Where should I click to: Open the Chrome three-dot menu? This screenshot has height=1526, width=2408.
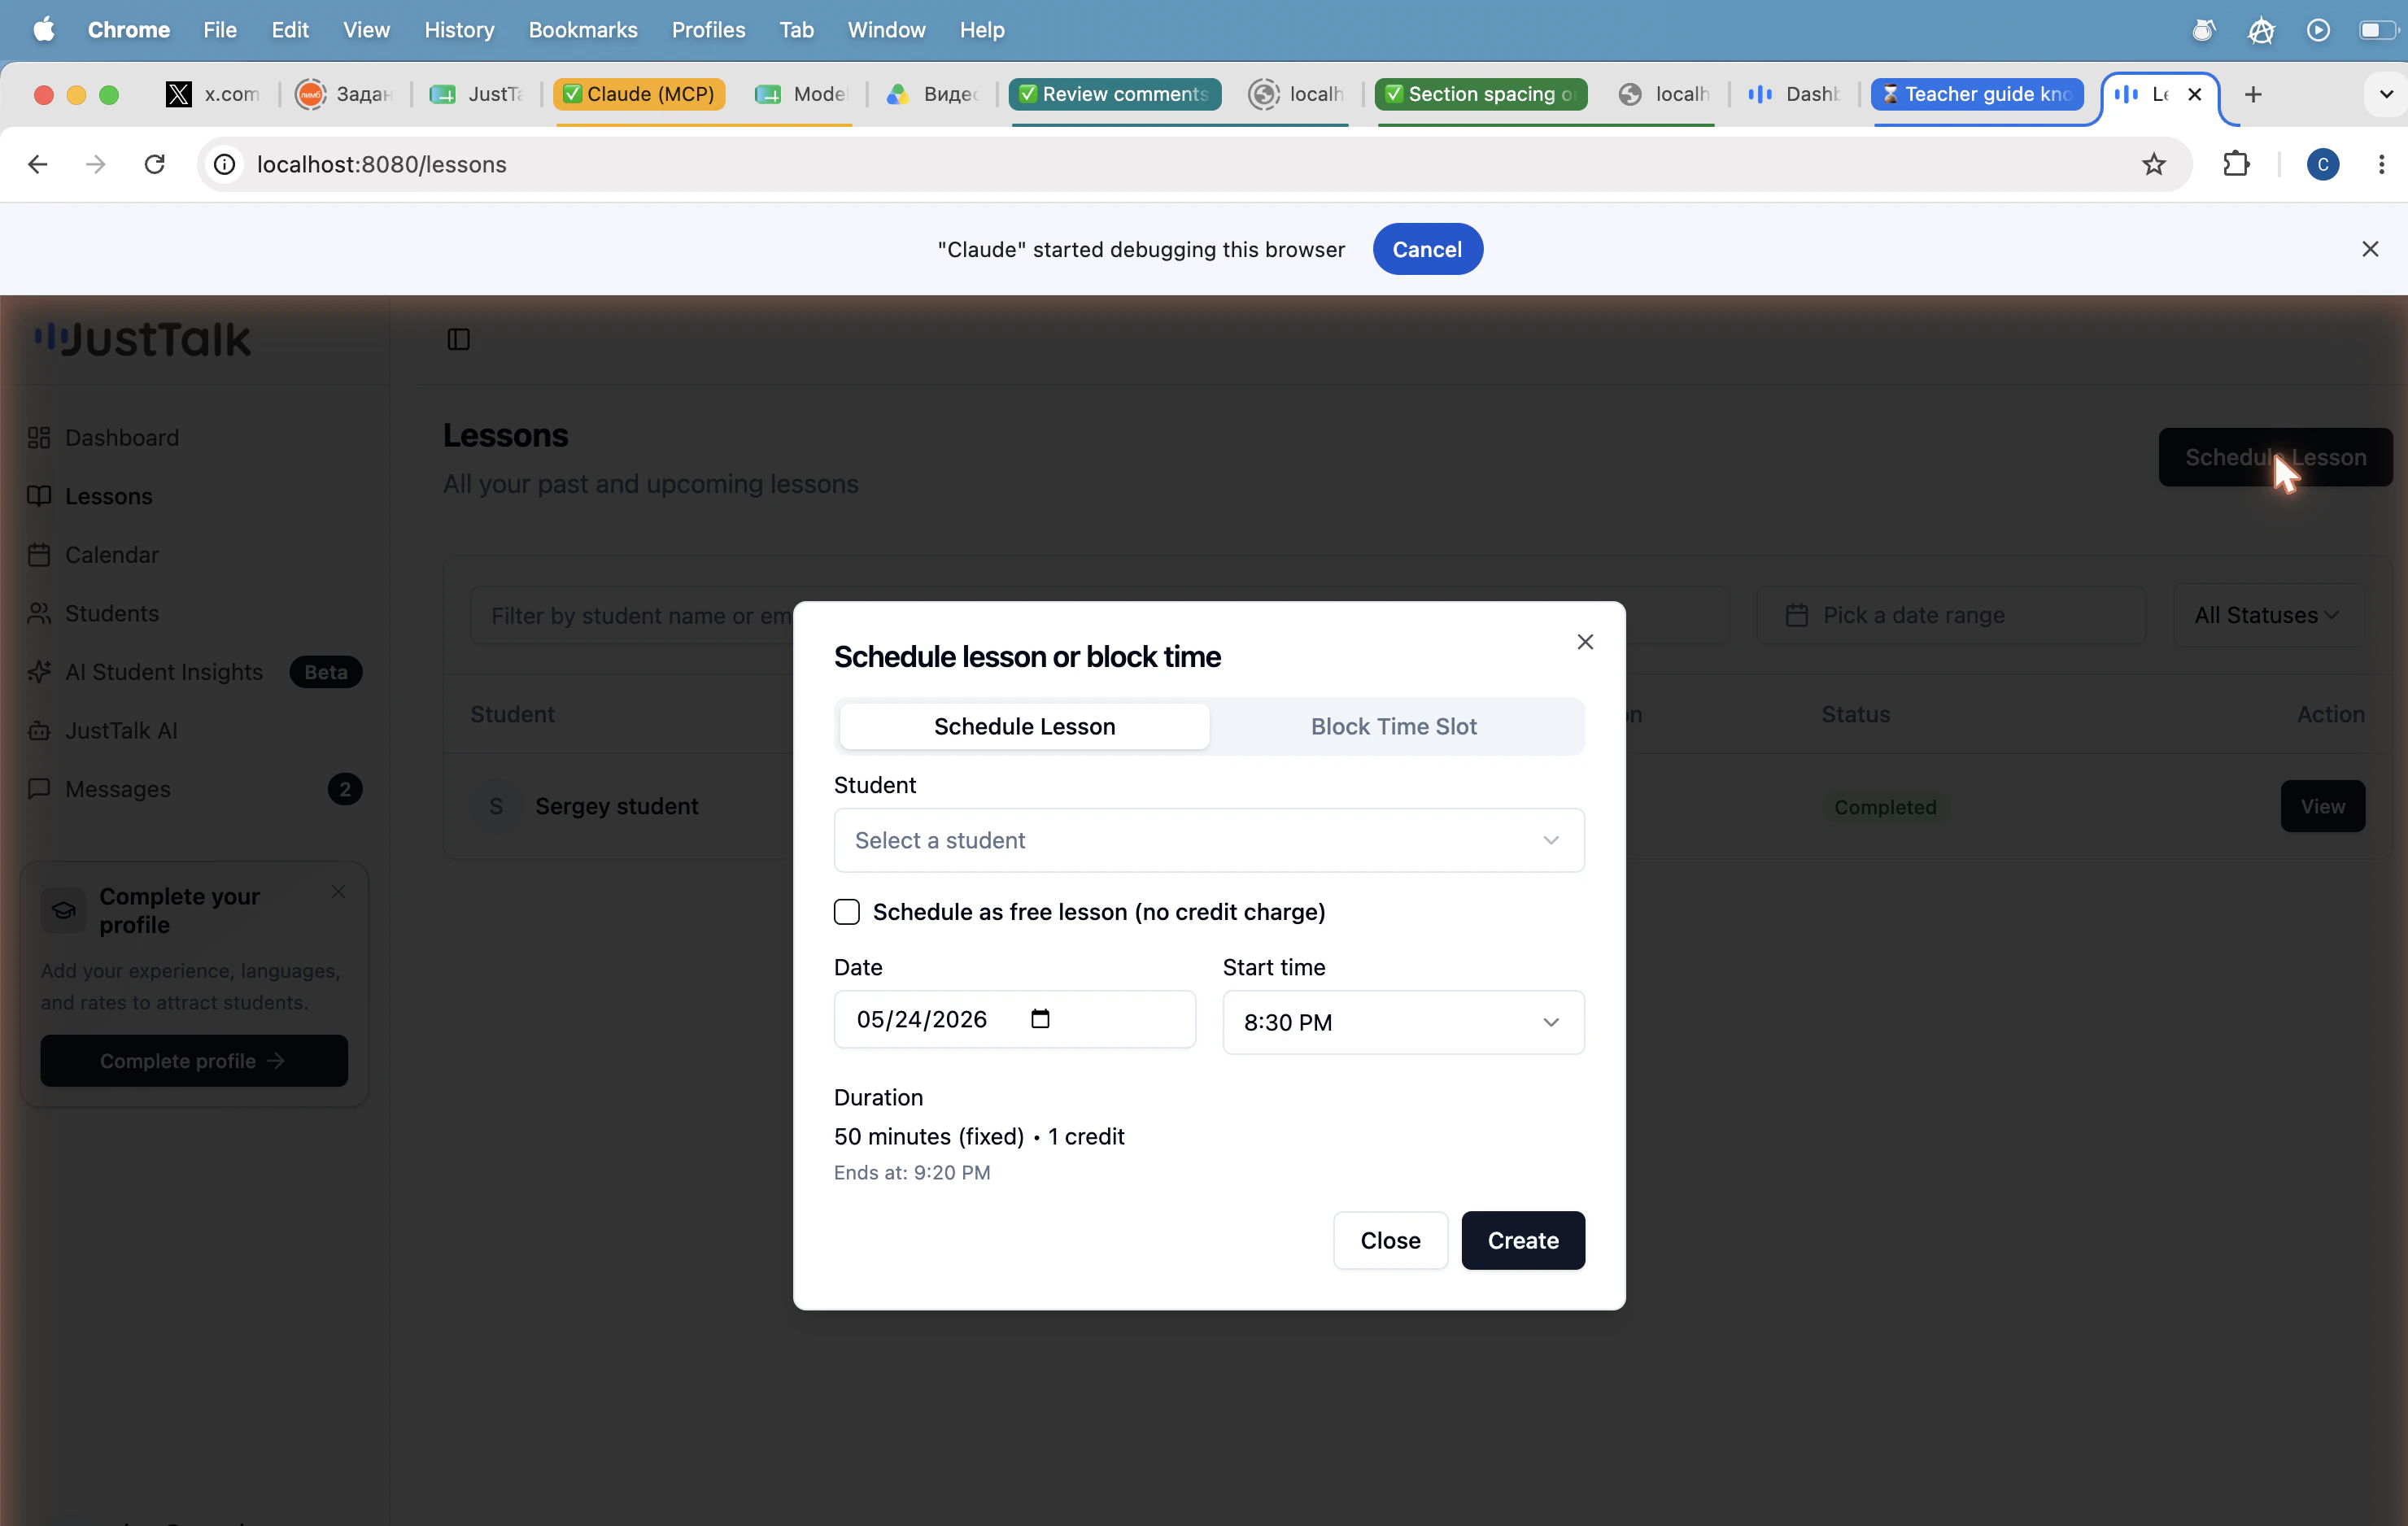2380,164
